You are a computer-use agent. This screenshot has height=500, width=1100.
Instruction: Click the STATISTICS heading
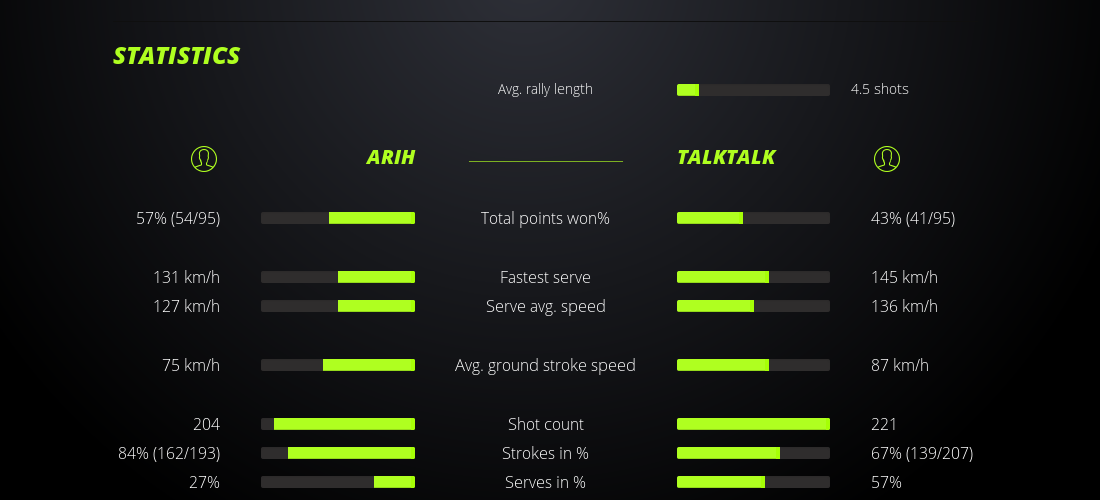click(x=177, y=56)
